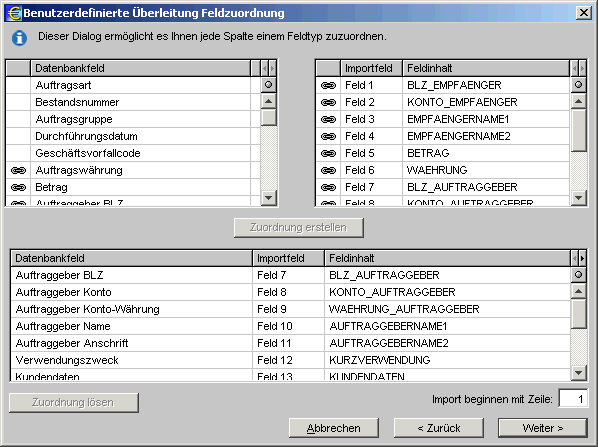Click the link icon next to Feld 7
The height and width of the screenshot is (447, 598).
(x=328, y=187)
